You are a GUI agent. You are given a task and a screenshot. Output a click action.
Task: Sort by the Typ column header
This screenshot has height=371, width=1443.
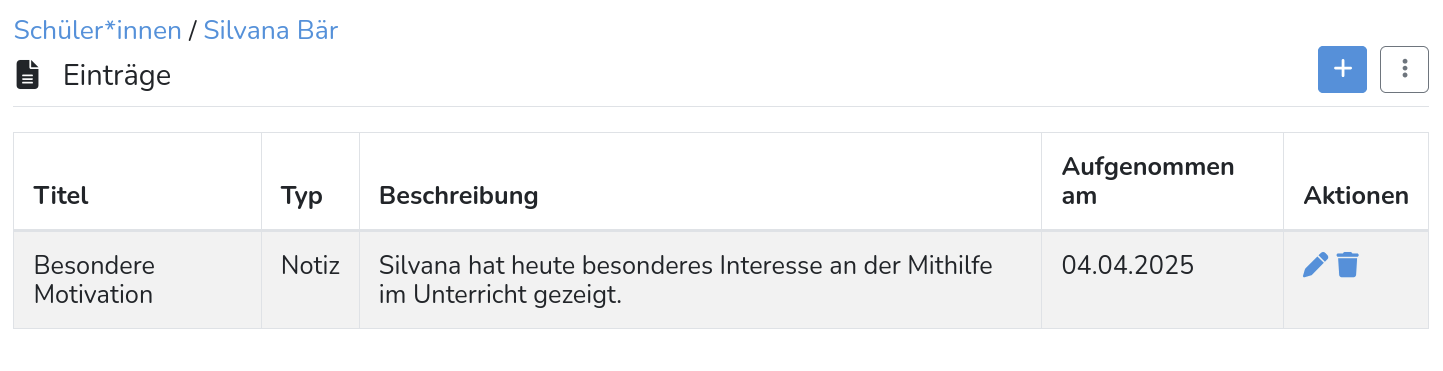click(302, 195)
